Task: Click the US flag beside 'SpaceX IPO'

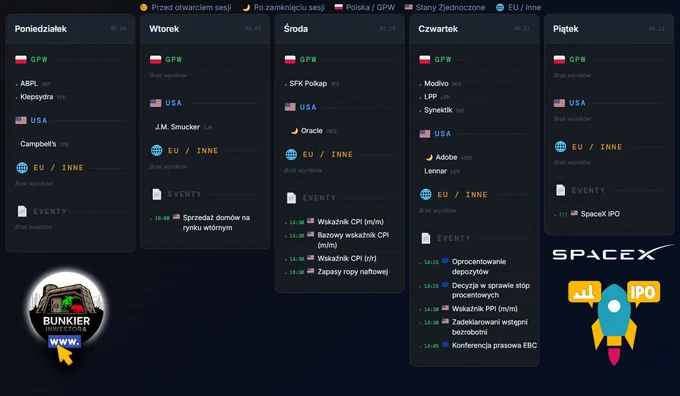Action: point(574,213)
